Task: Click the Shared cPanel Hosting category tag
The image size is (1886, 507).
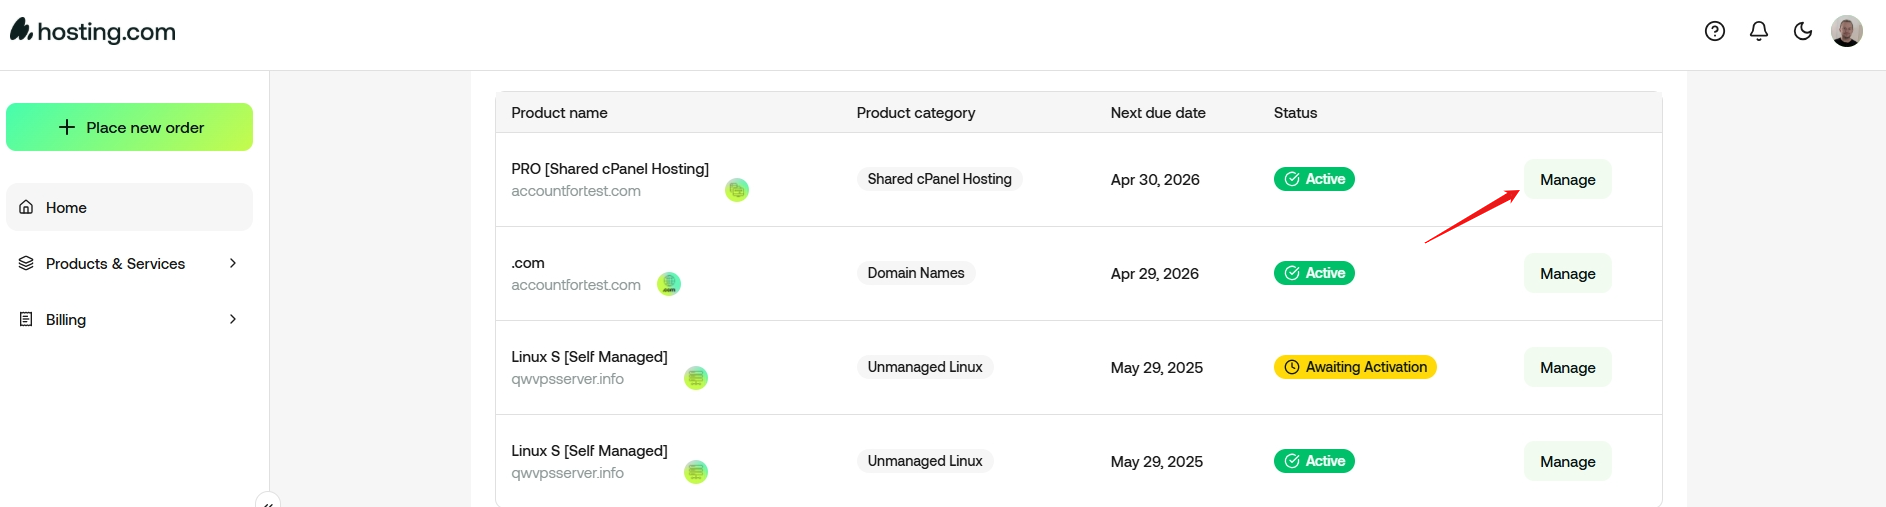Action: [x=939, y=179]
